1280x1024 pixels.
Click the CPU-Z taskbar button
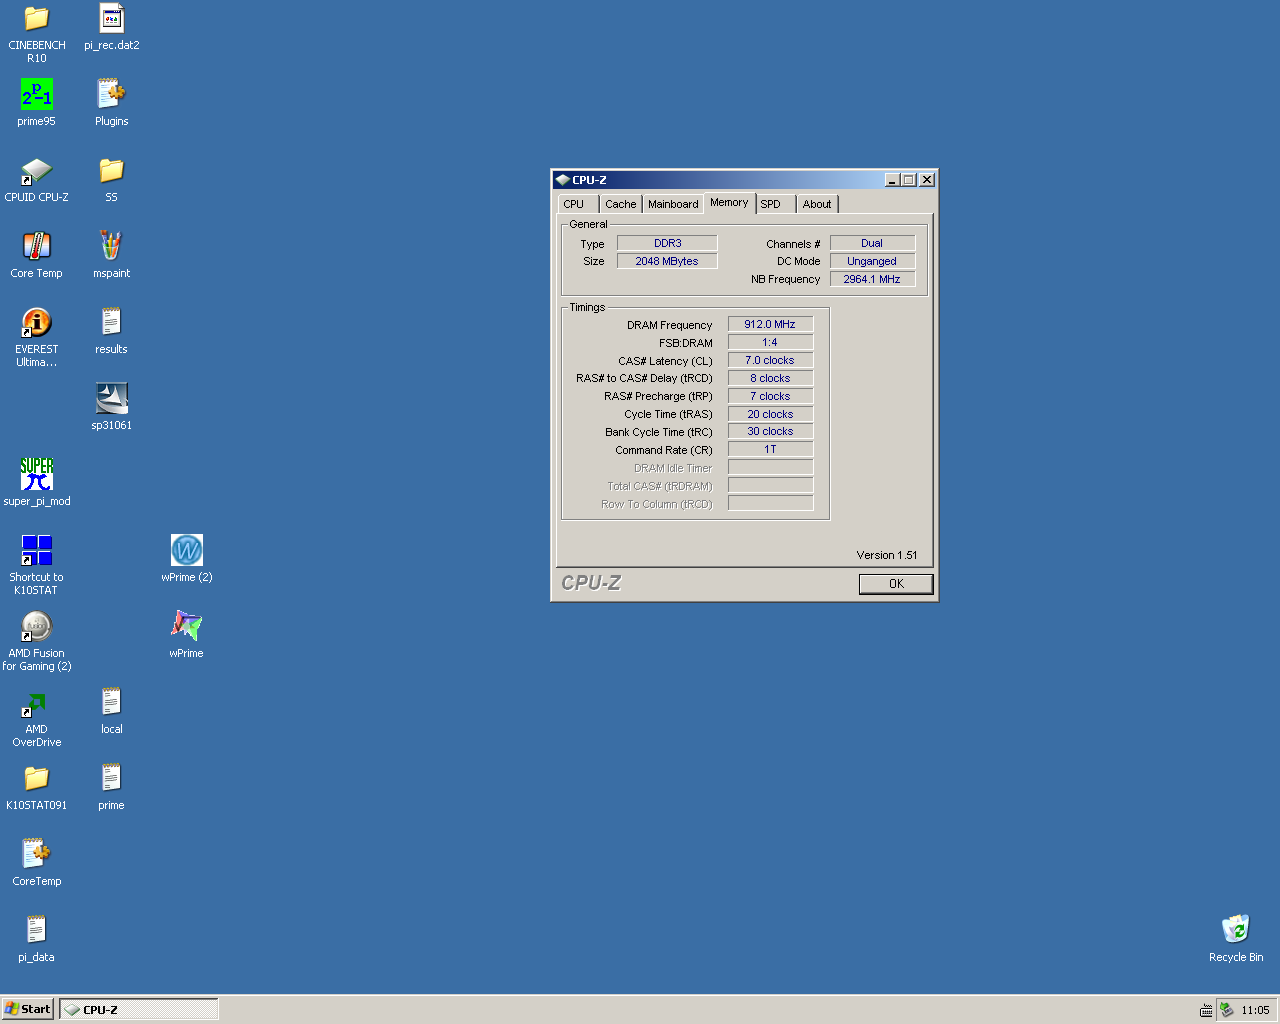point(139,1009)
